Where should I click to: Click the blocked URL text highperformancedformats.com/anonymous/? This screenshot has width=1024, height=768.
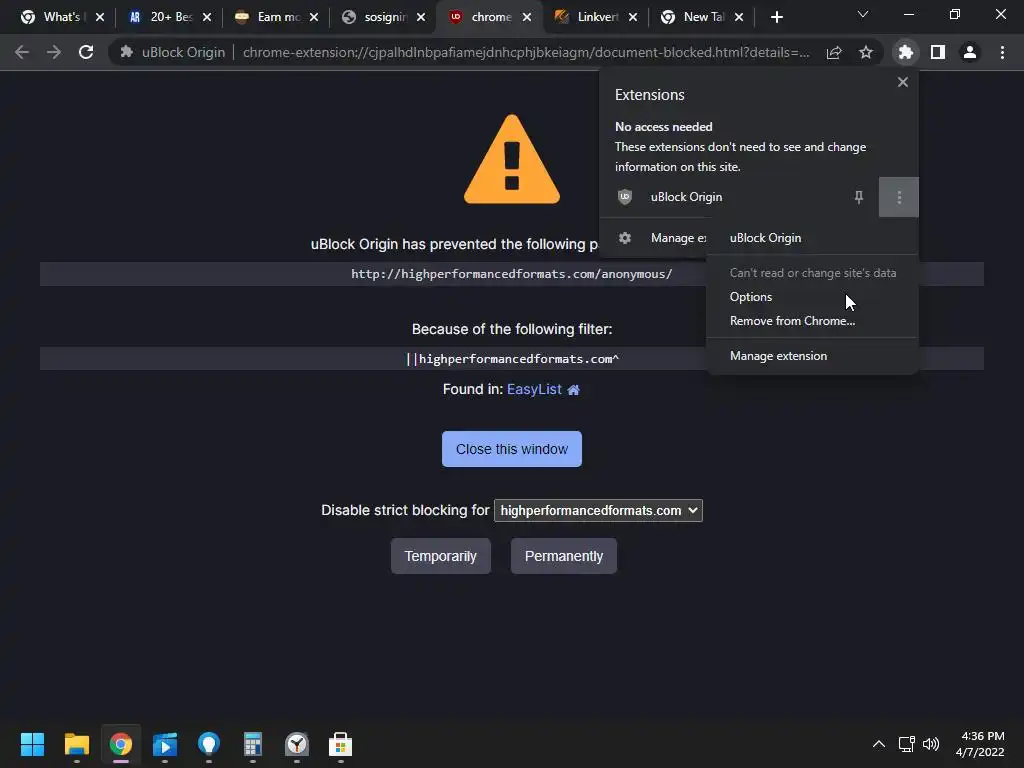[511, 274]
